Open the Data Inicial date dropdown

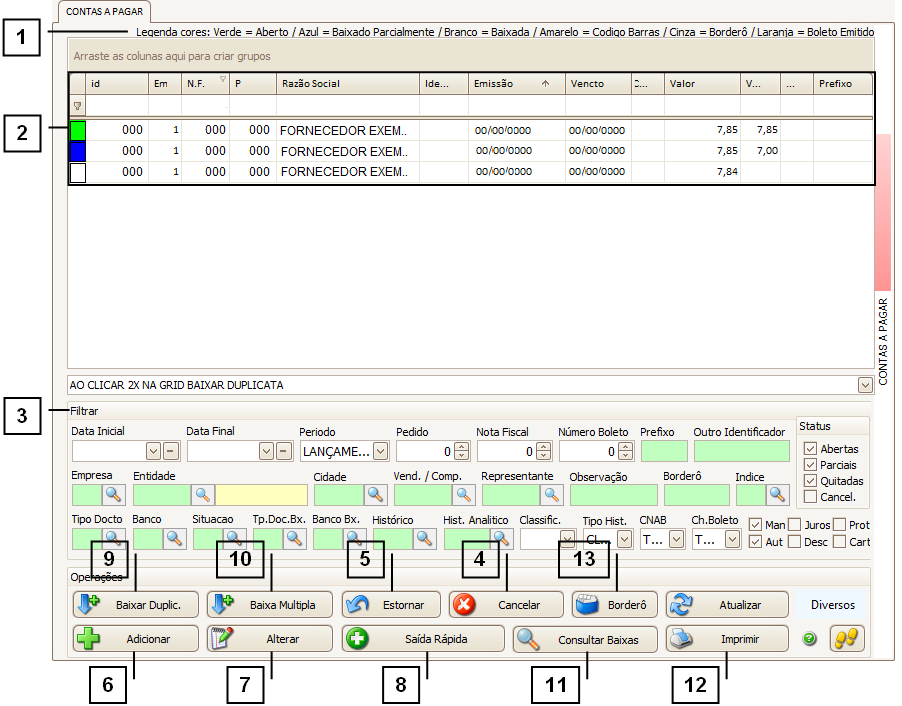pyautogui.click(x=153, y=451)
